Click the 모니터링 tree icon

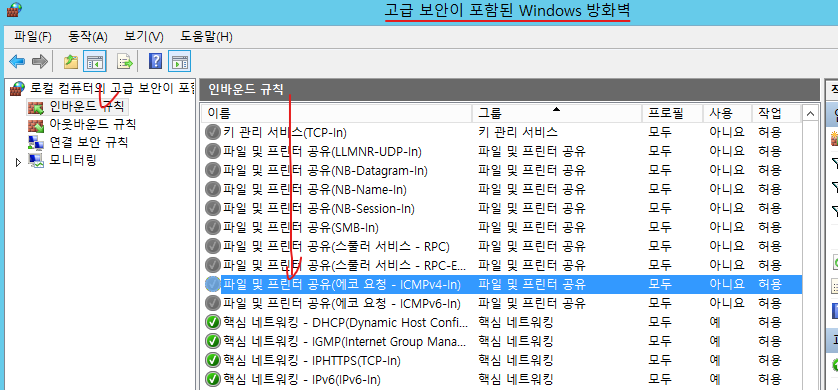pos(36,160)
